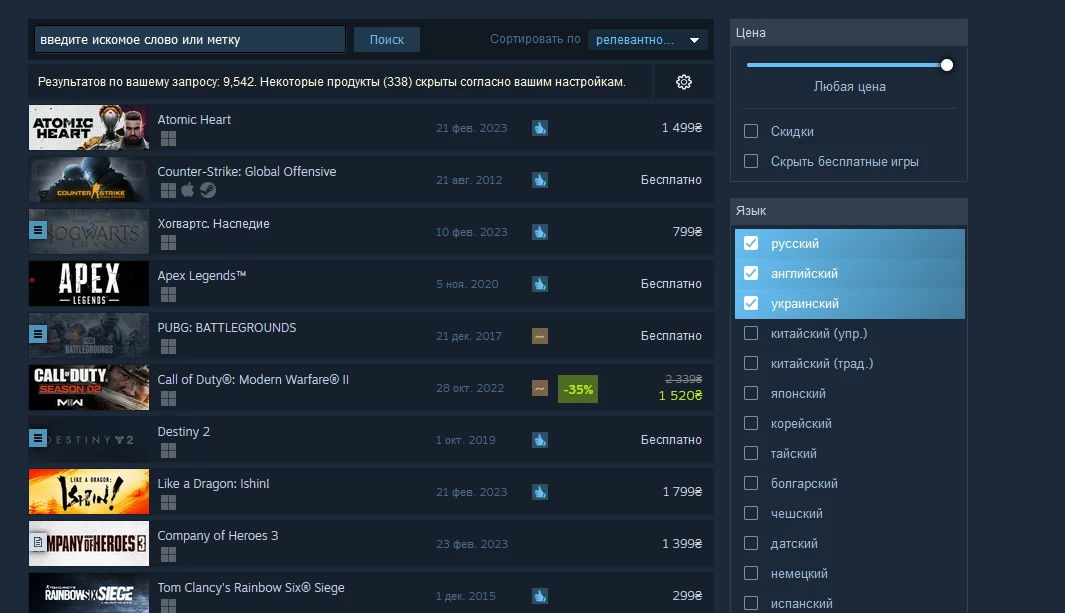The image size is (1065, 613).
Task: Uncheck the украинский language filter
Action: point(751,303)
